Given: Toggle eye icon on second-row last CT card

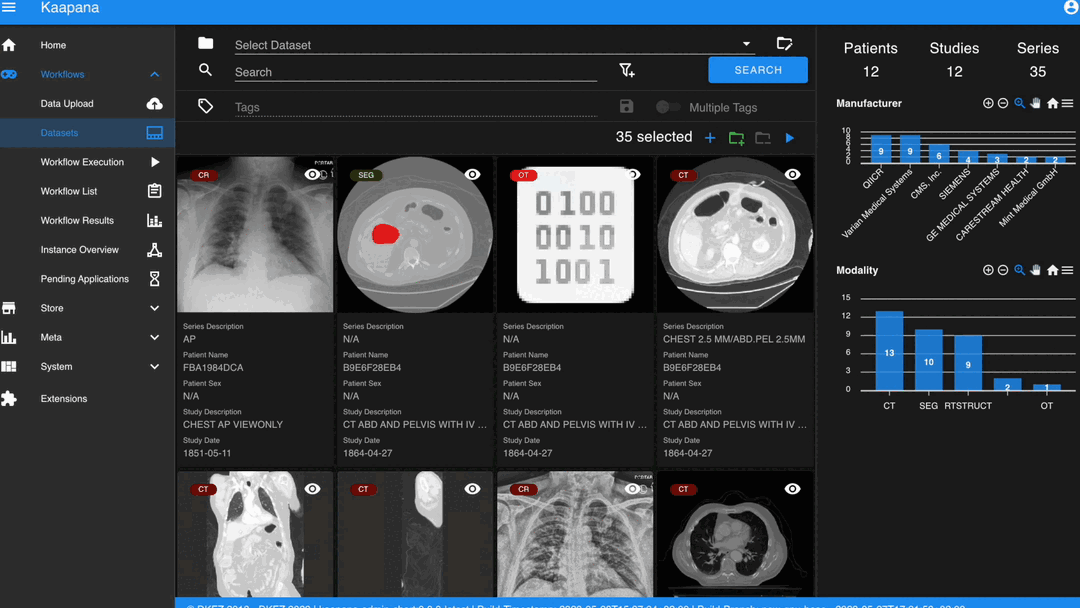Looking at the screenshot, I should pyautogui.click(x=793, y=489).
